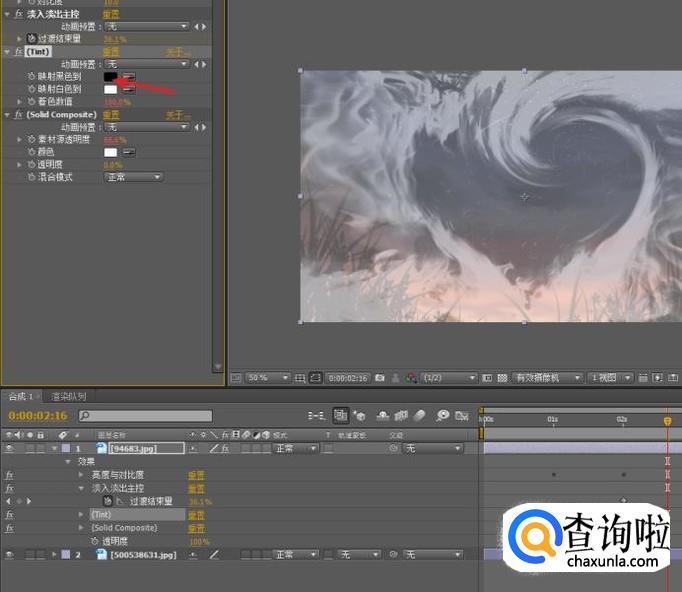Click the stopwatch for 素材源透明度

pos(30,140)
